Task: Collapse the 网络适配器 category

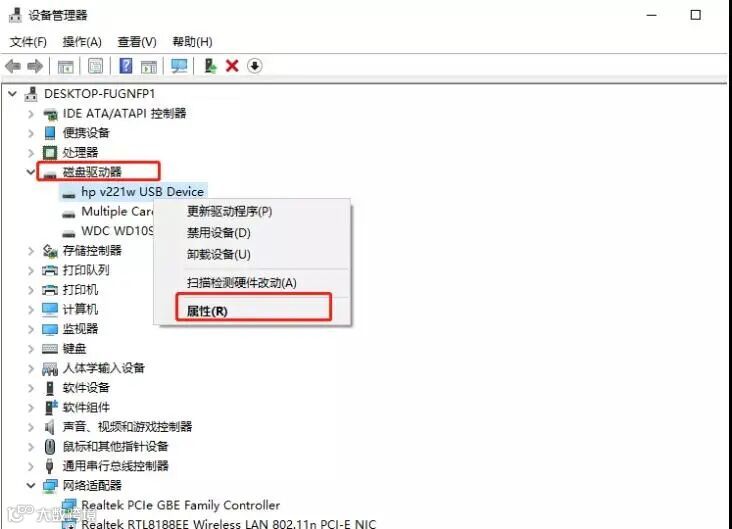Action: (x=31, y=486)
